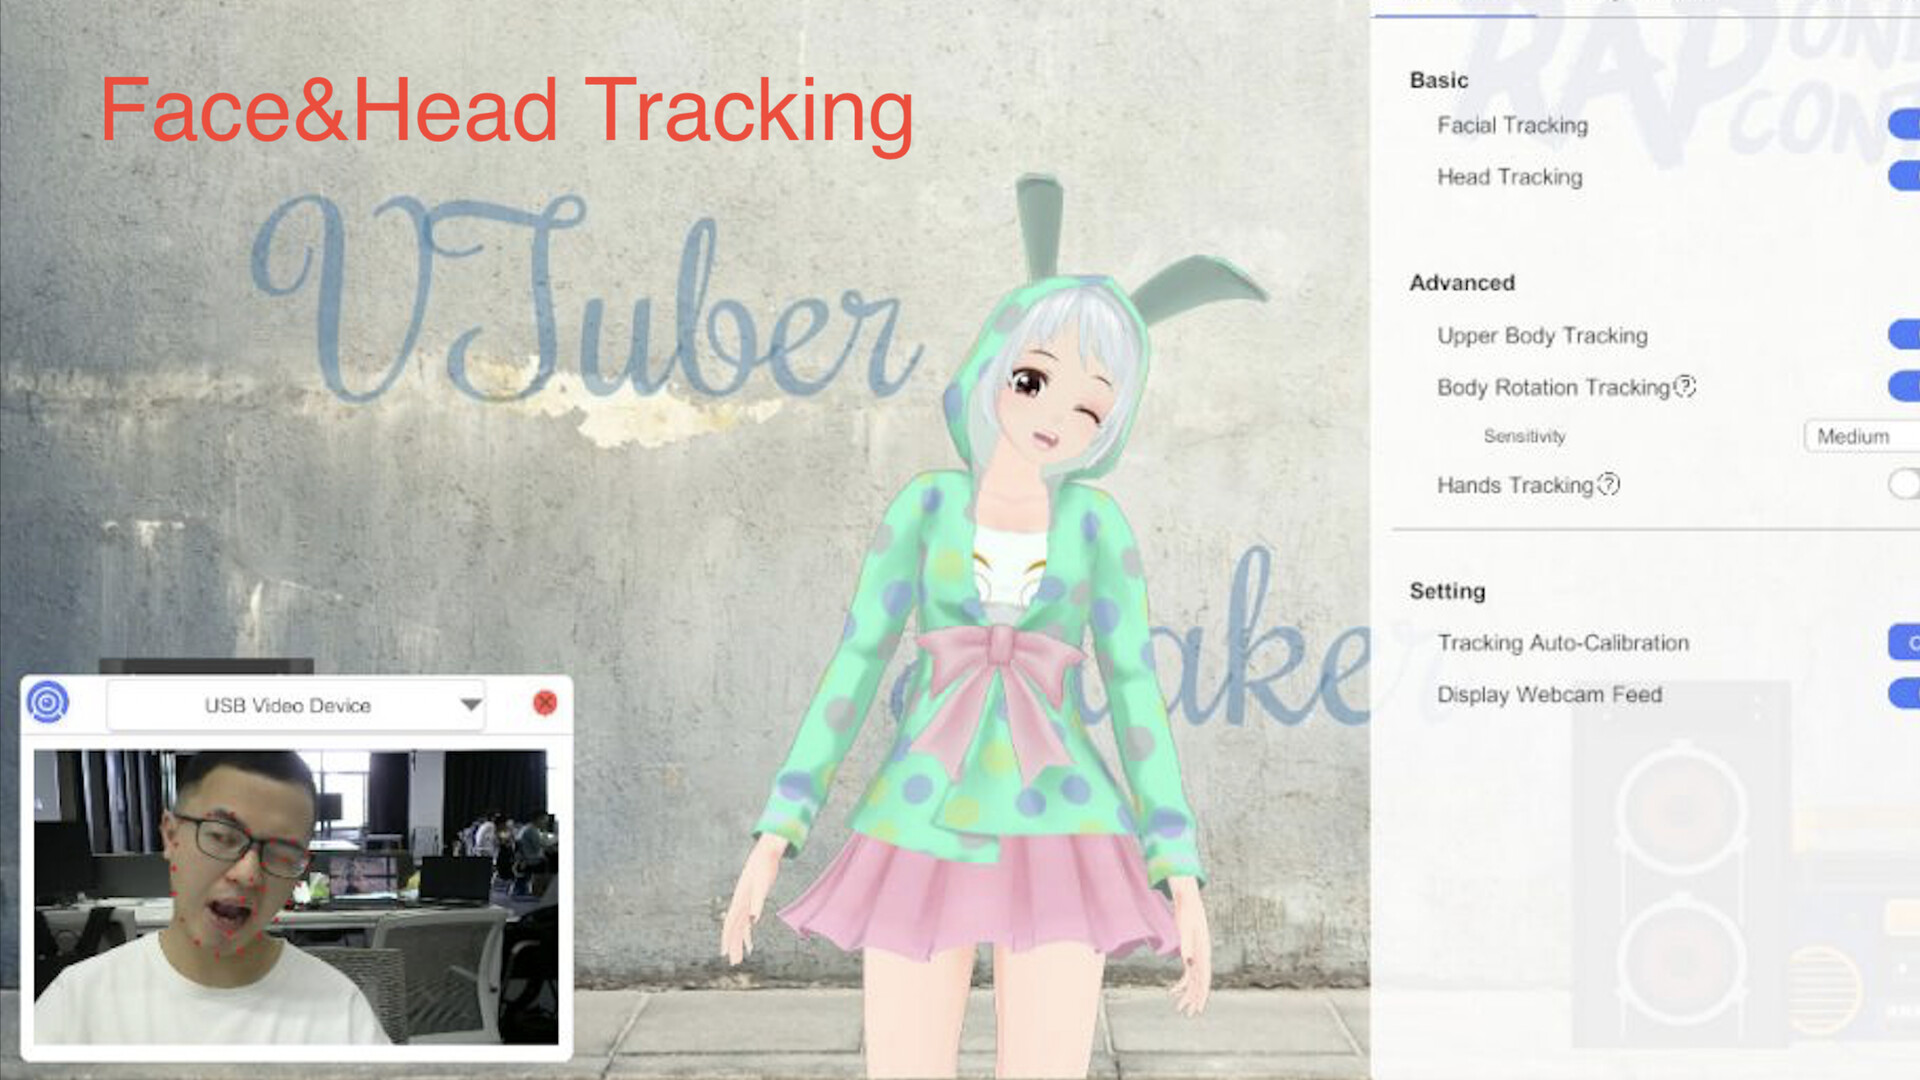The height and width of the screenshot is (1080, 1920).
Task: Turn off Display Webcam Feed
Action: click(1907, 692)
